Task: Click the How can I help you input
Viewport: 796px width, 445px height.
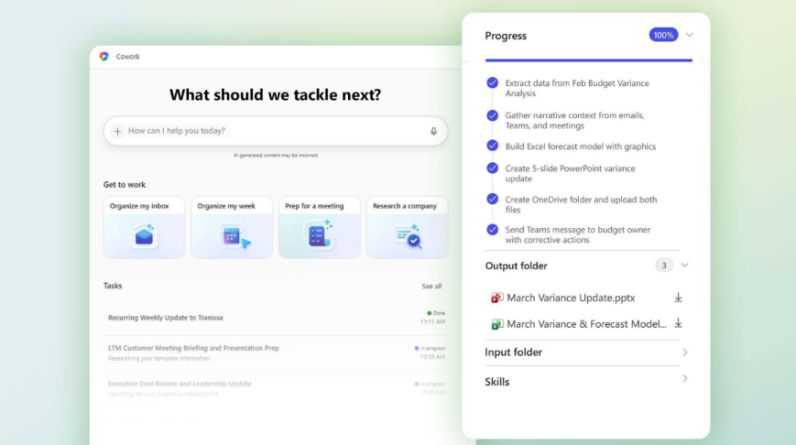Action: pyautogui.click(x=270, y=131)
